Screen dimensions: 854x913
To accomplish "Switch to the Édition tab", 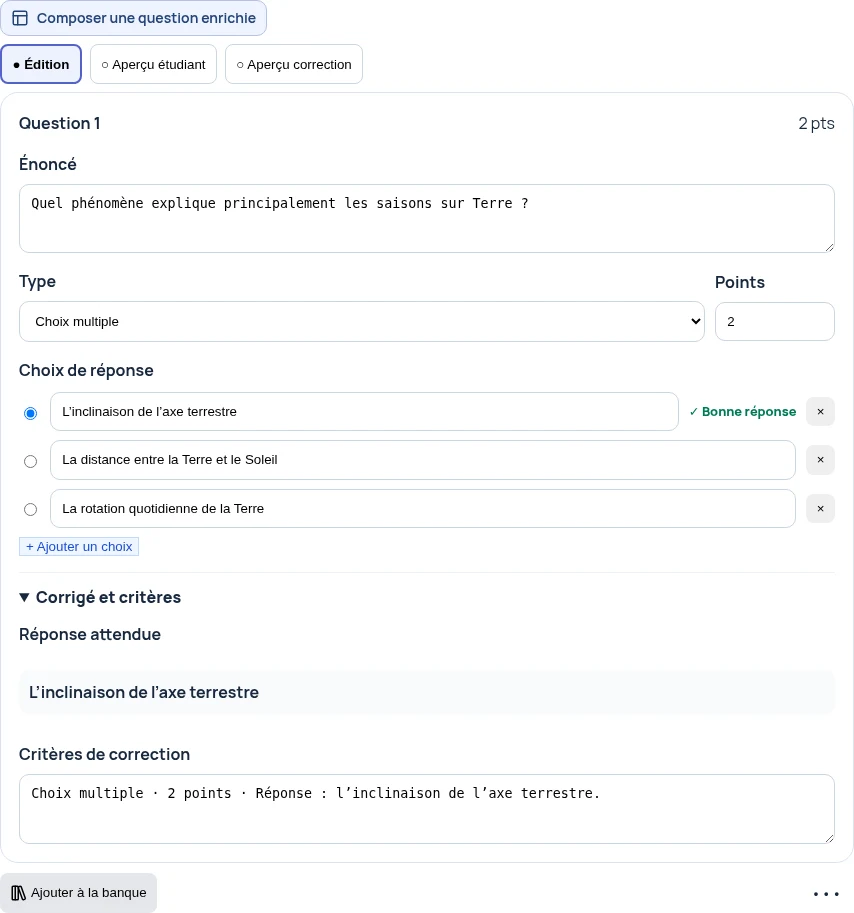I will (41, 64).
